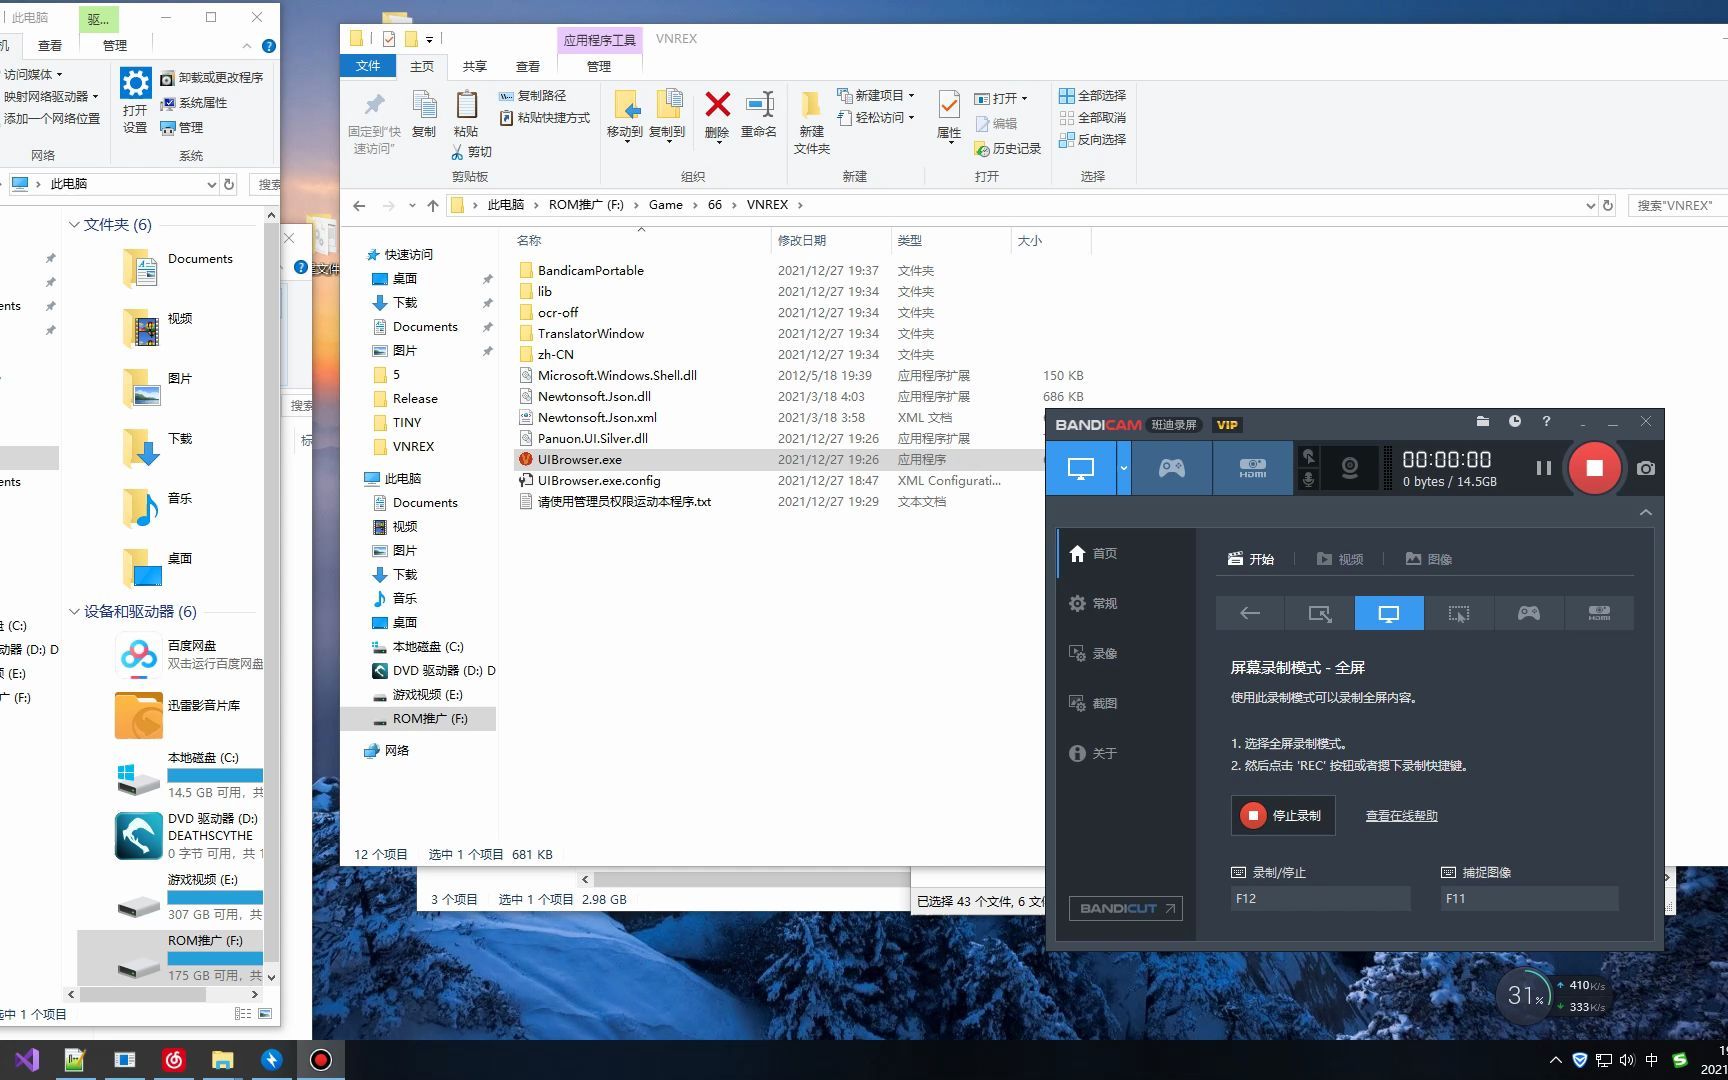Screen dimensions: 1728x1080
Task: Click the F11 capture hotkey field
Action: click(x=1530, y=898)
